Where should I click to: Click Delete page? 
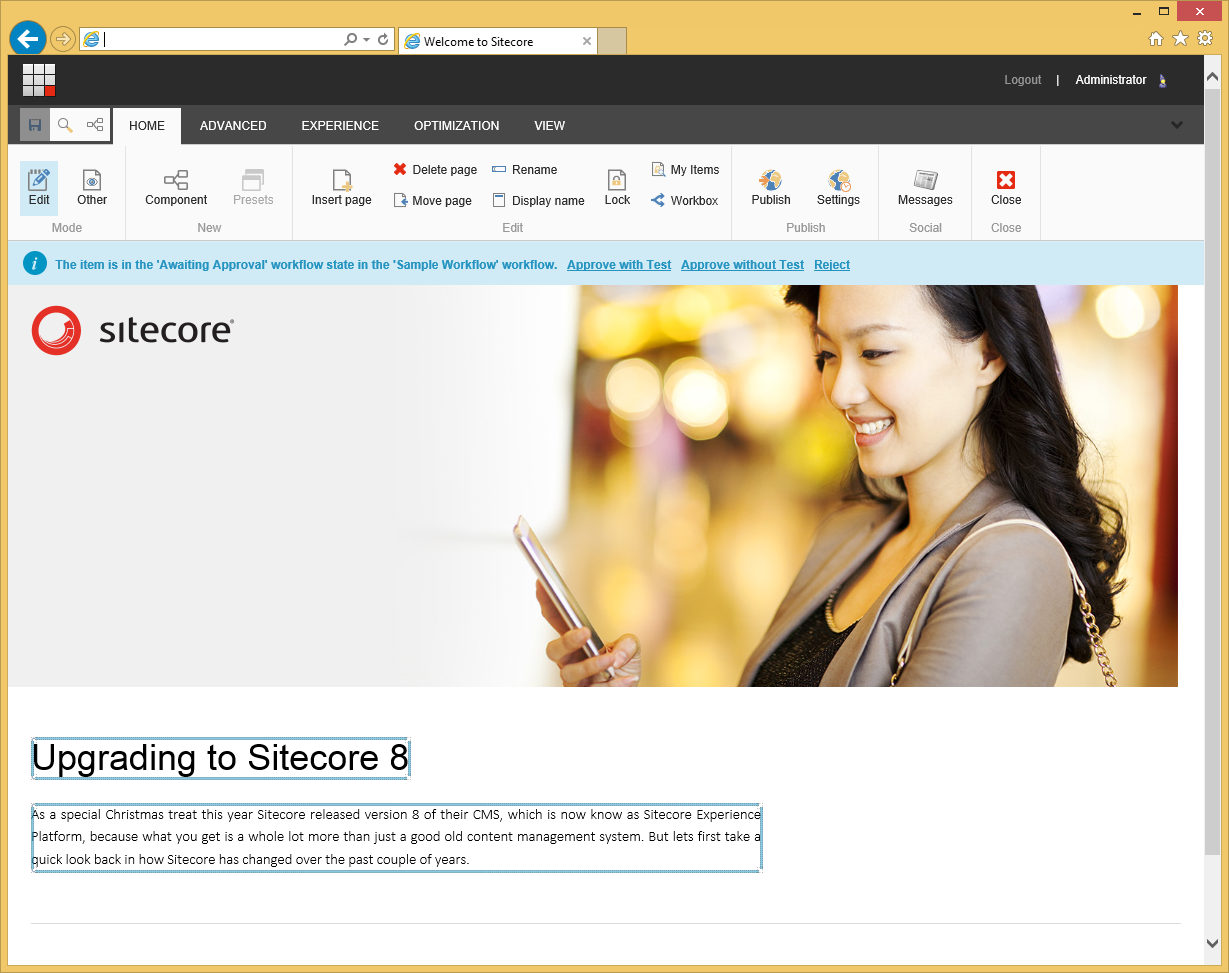[x=435, y=170]
